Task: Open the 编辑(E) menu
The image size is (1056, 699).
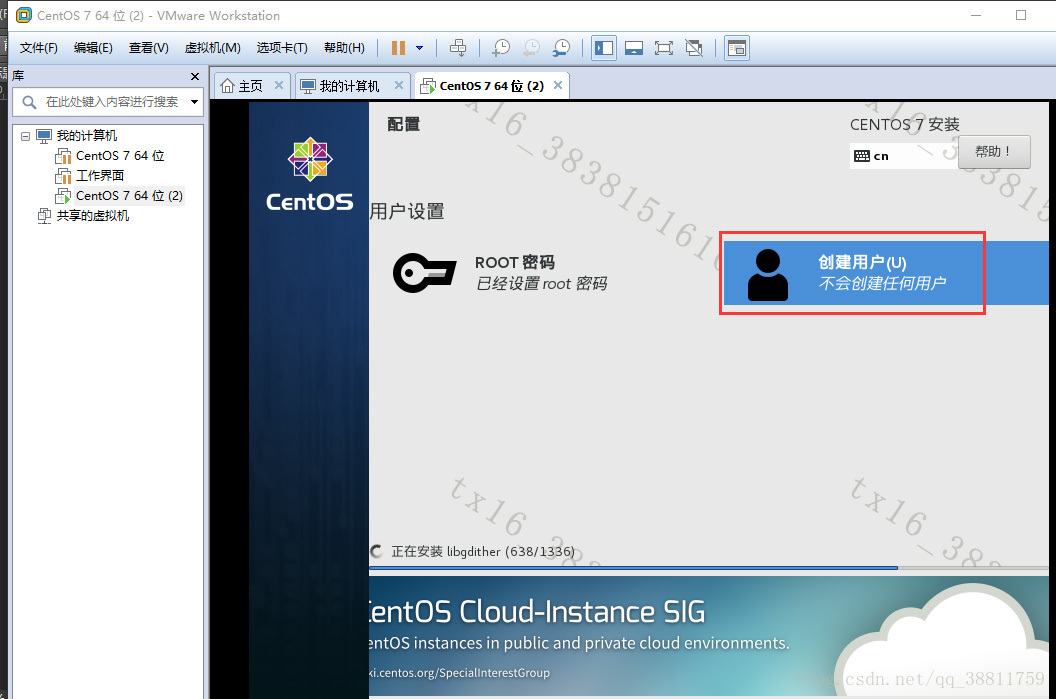Action: [93, 48]
